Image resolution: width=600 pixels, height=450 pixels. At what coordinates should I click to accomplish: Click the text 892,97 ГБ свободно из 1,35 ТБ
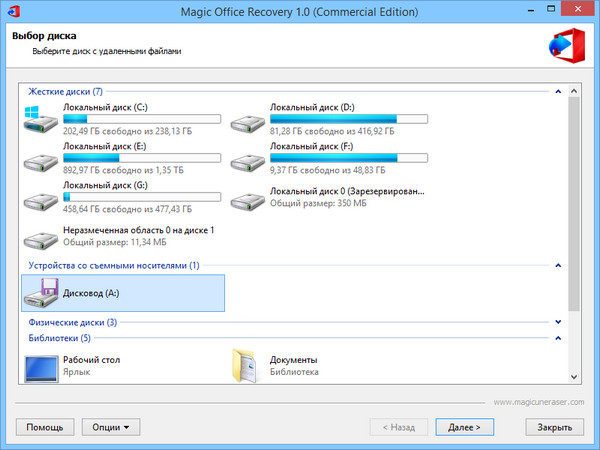[x=123, y=170]
